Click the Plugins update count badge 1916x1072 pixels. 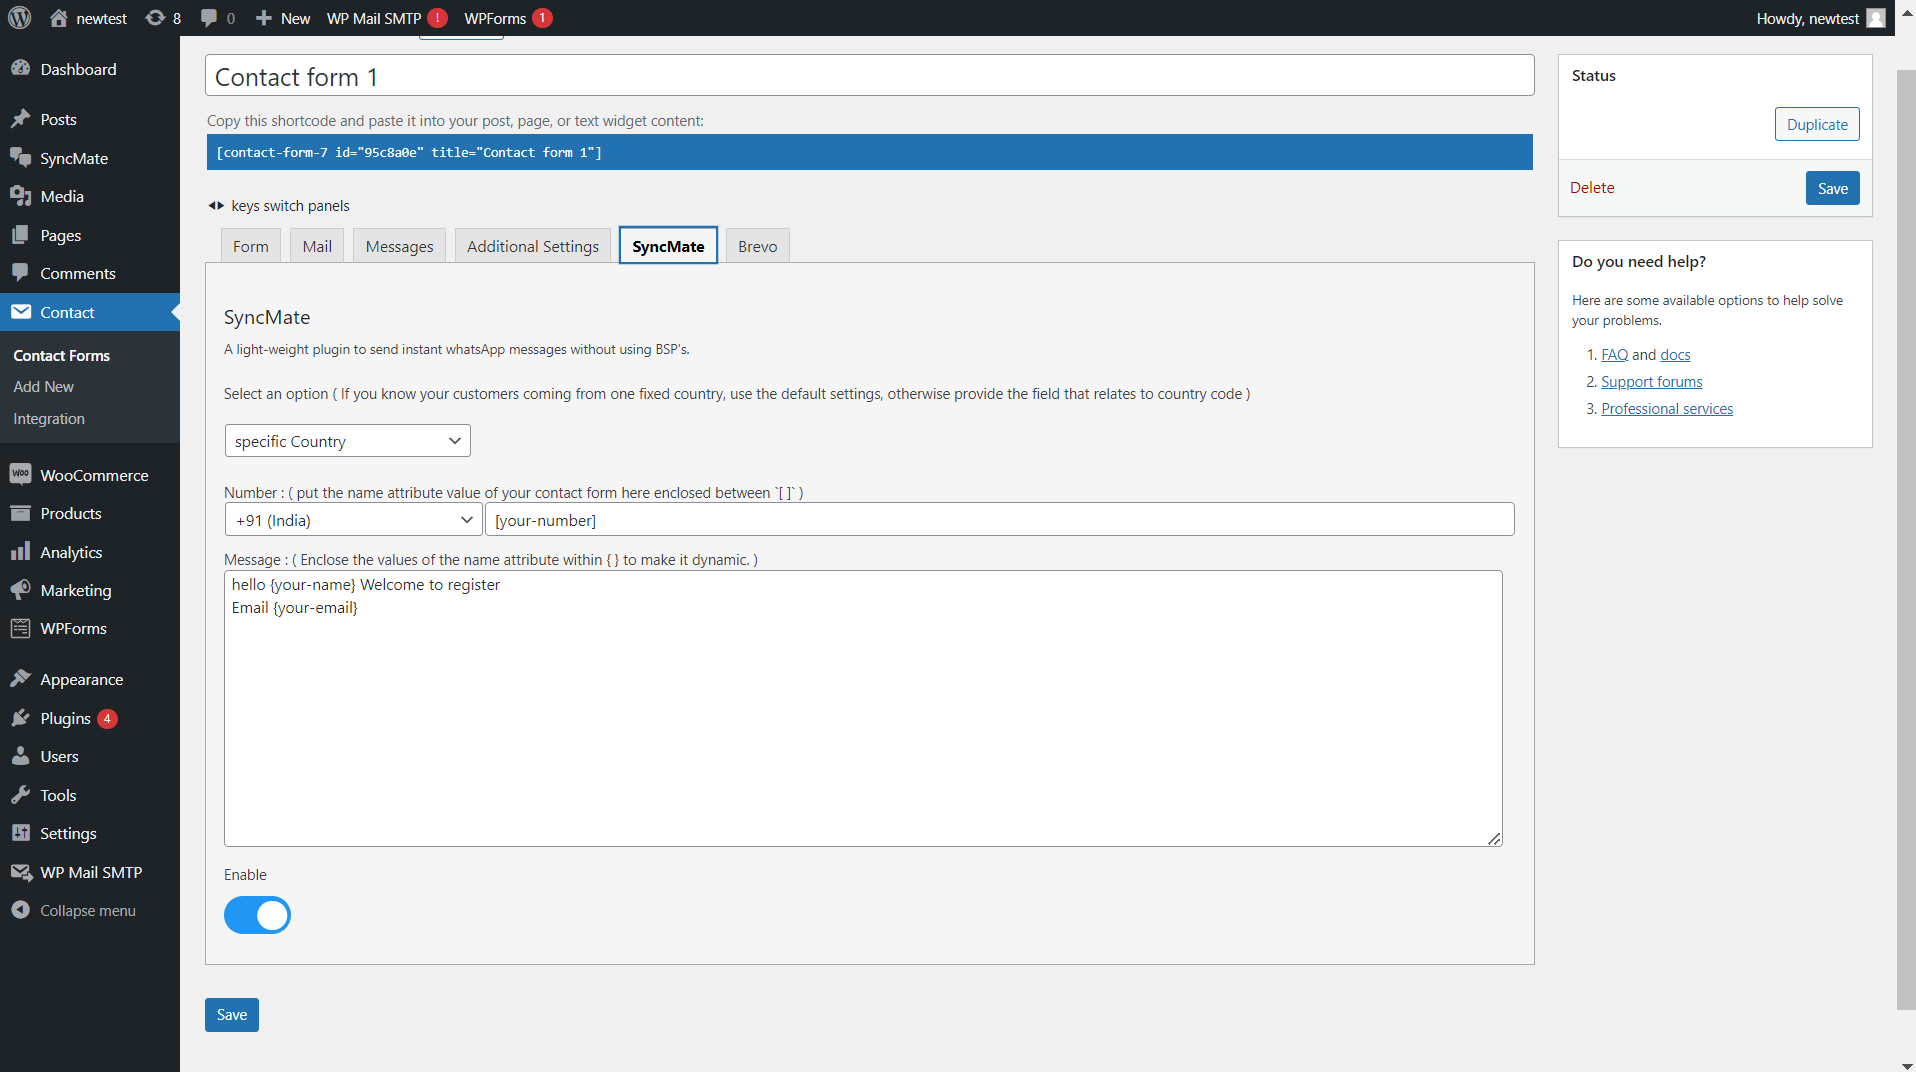(107, 718)
